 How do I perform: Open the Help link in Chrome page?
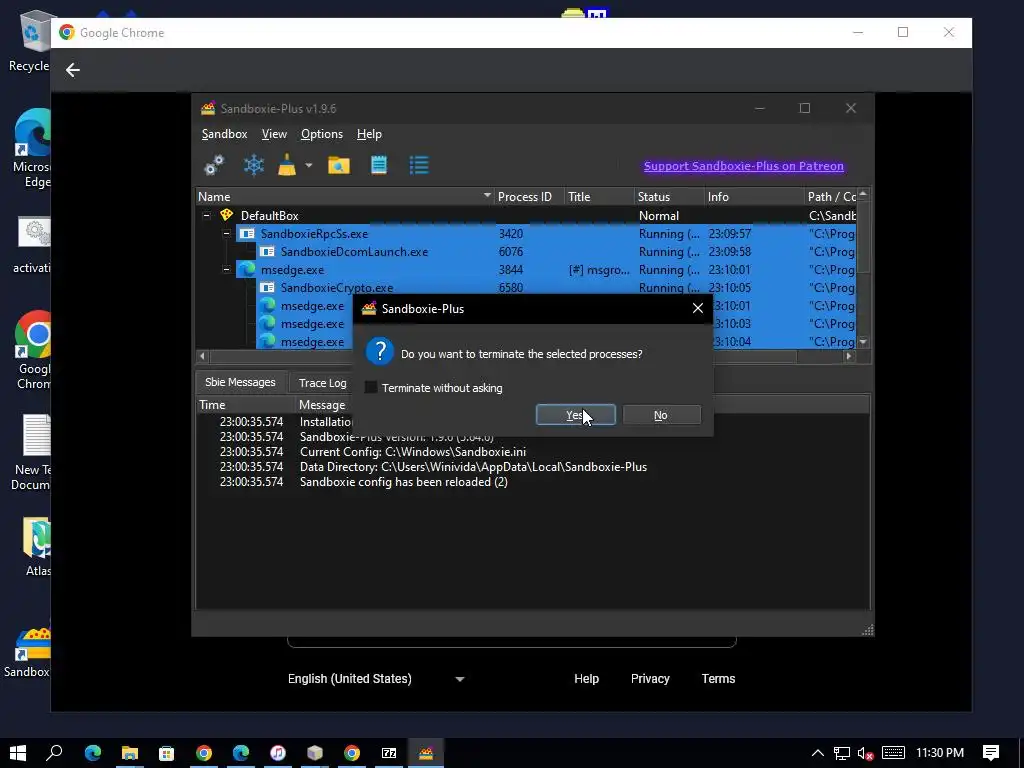tap(586, 679)
